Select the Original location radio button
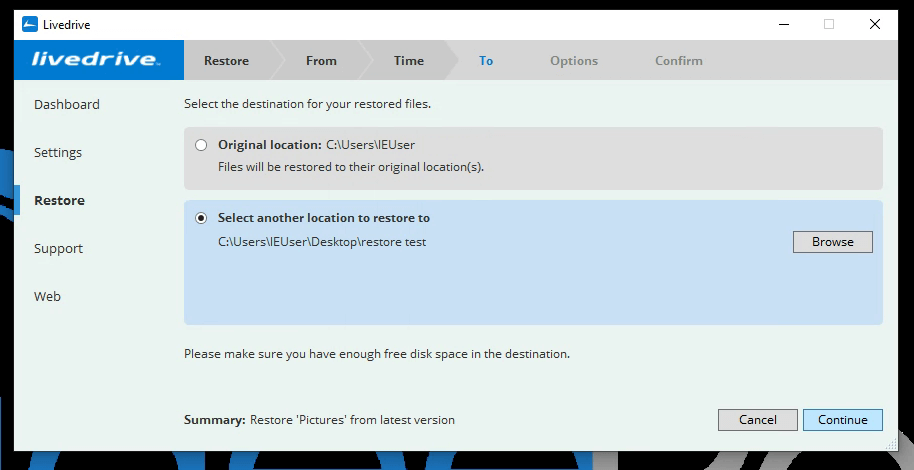The image size is (914, 470). coord(202,145)
